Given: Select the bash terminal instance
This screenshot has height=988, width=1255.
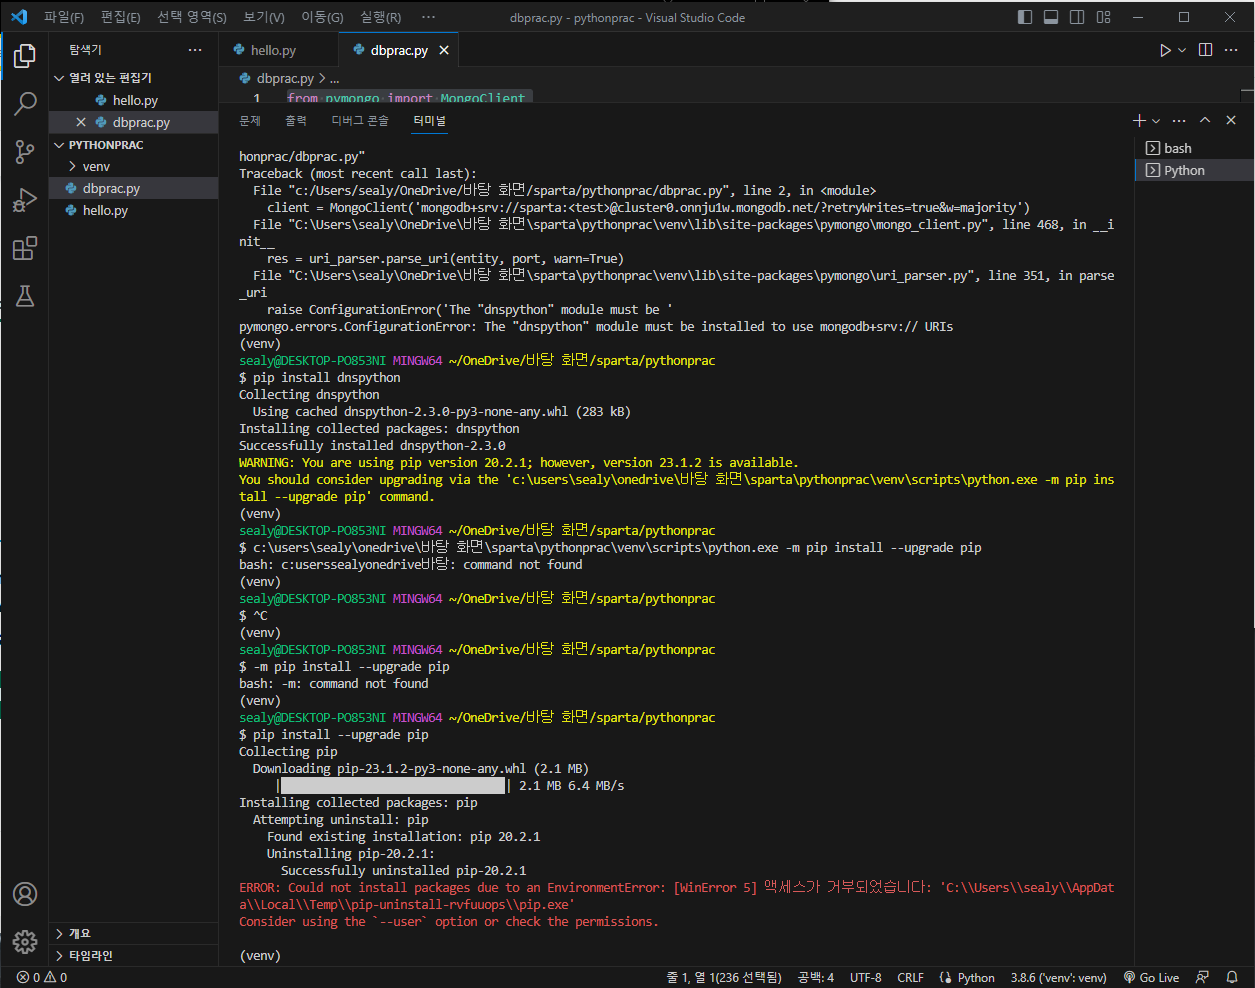Looking at the screenshot, I should click(1194, 148).
